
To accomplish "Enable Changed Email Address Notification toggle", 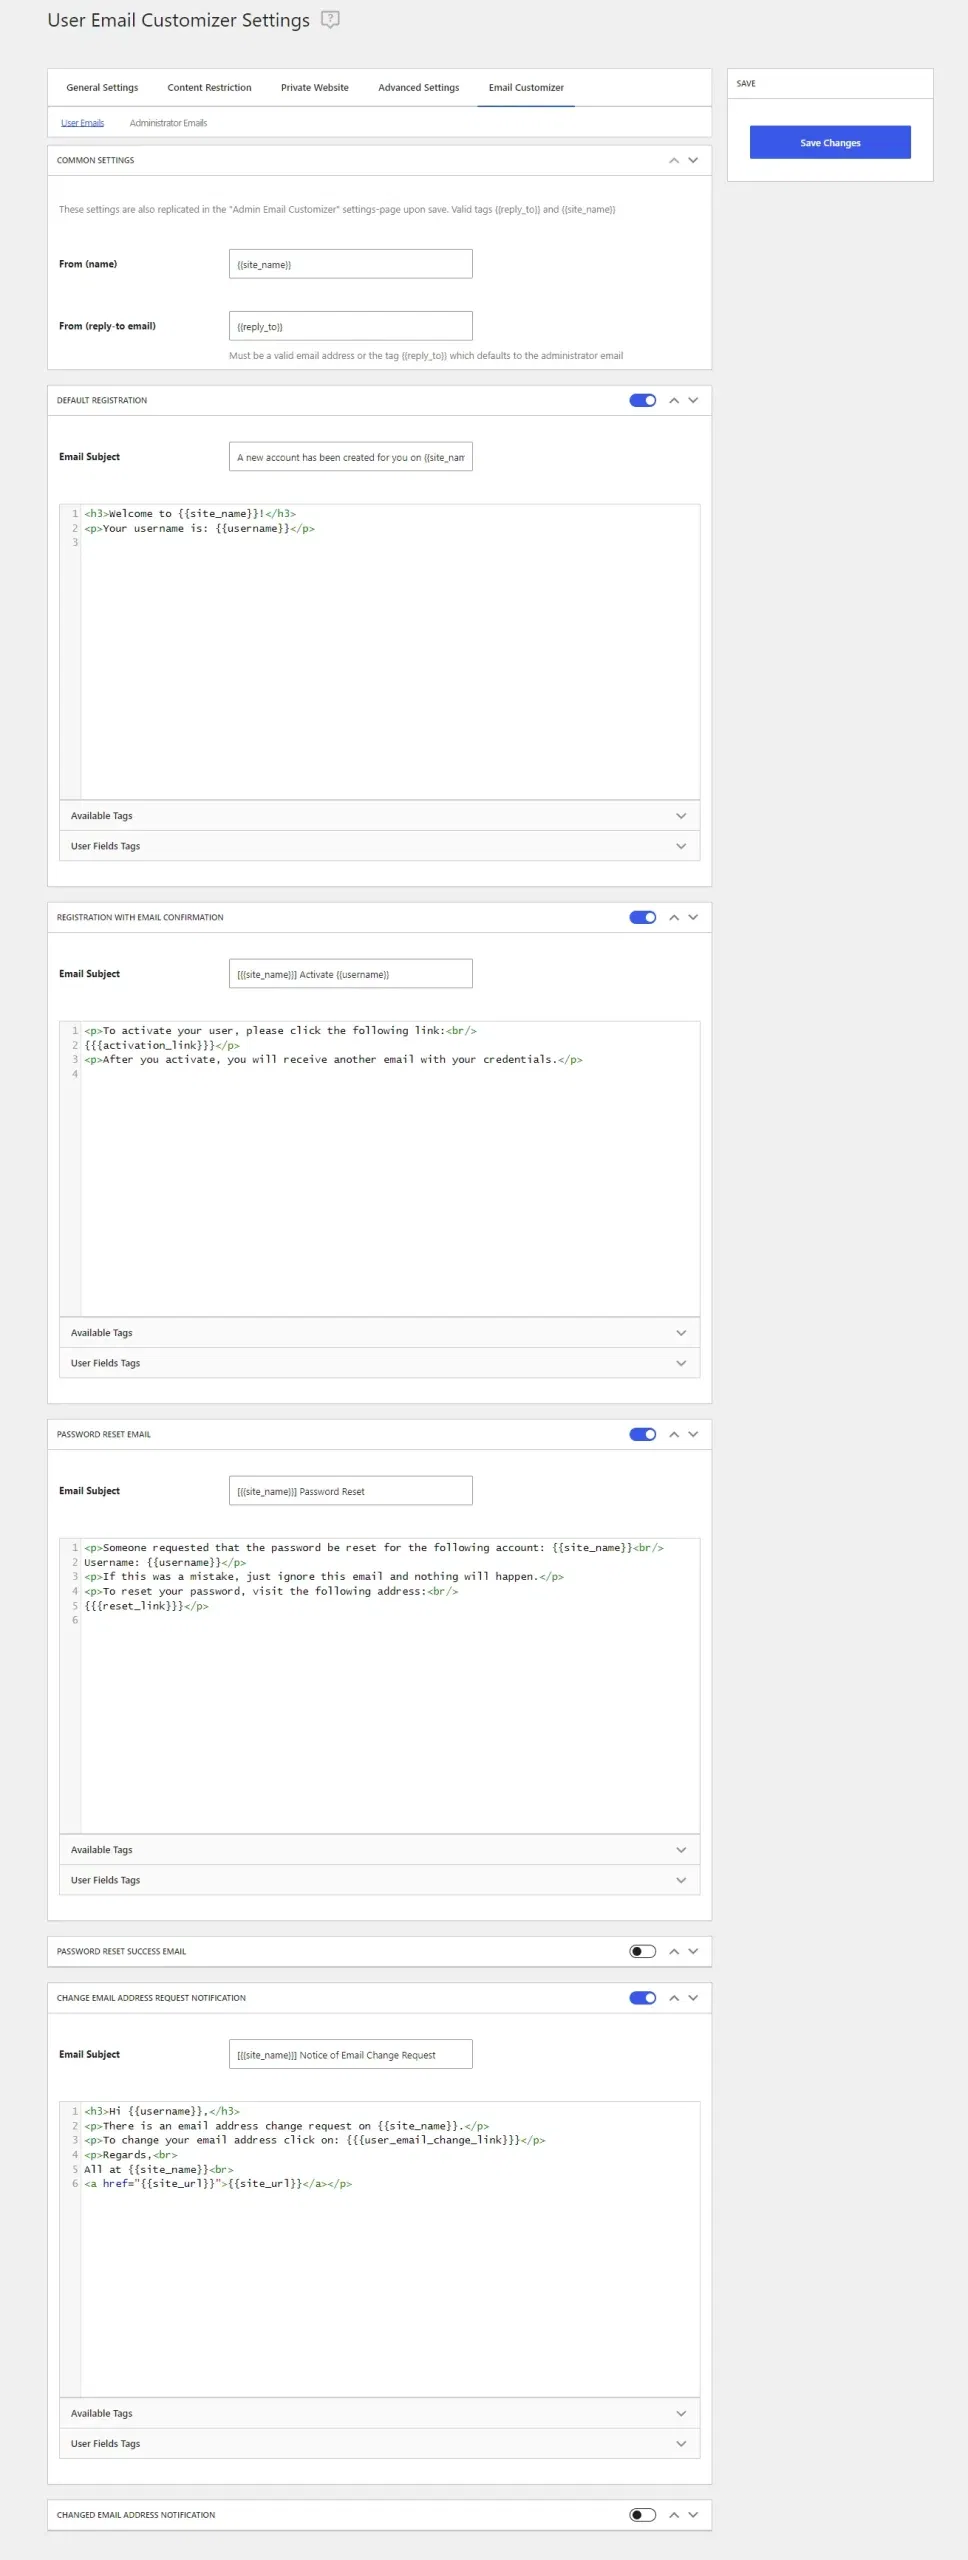I will [643, 2515].
